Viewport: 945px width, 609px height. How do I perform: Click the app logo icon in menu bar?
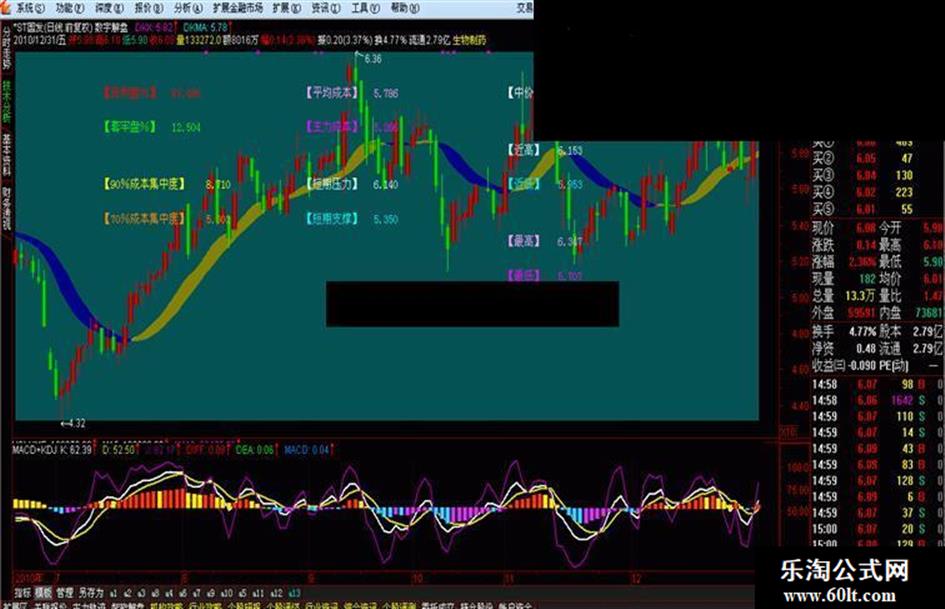point(6,7)
